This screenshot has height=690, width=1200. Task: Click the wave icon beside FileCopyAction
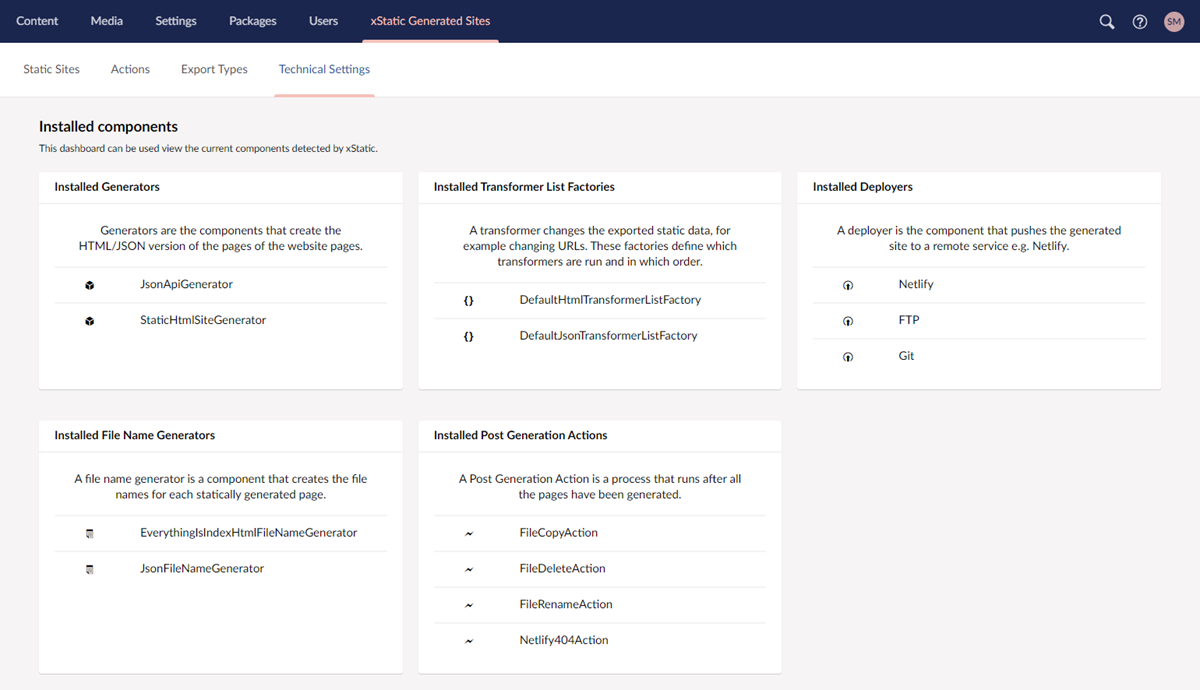click(x=468, y=533)
